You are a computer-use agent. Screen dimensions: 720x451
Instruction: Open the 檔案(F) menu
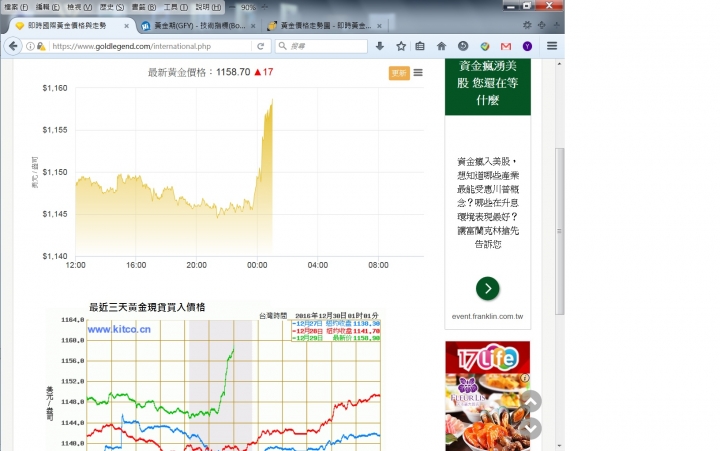click(16, 7)
